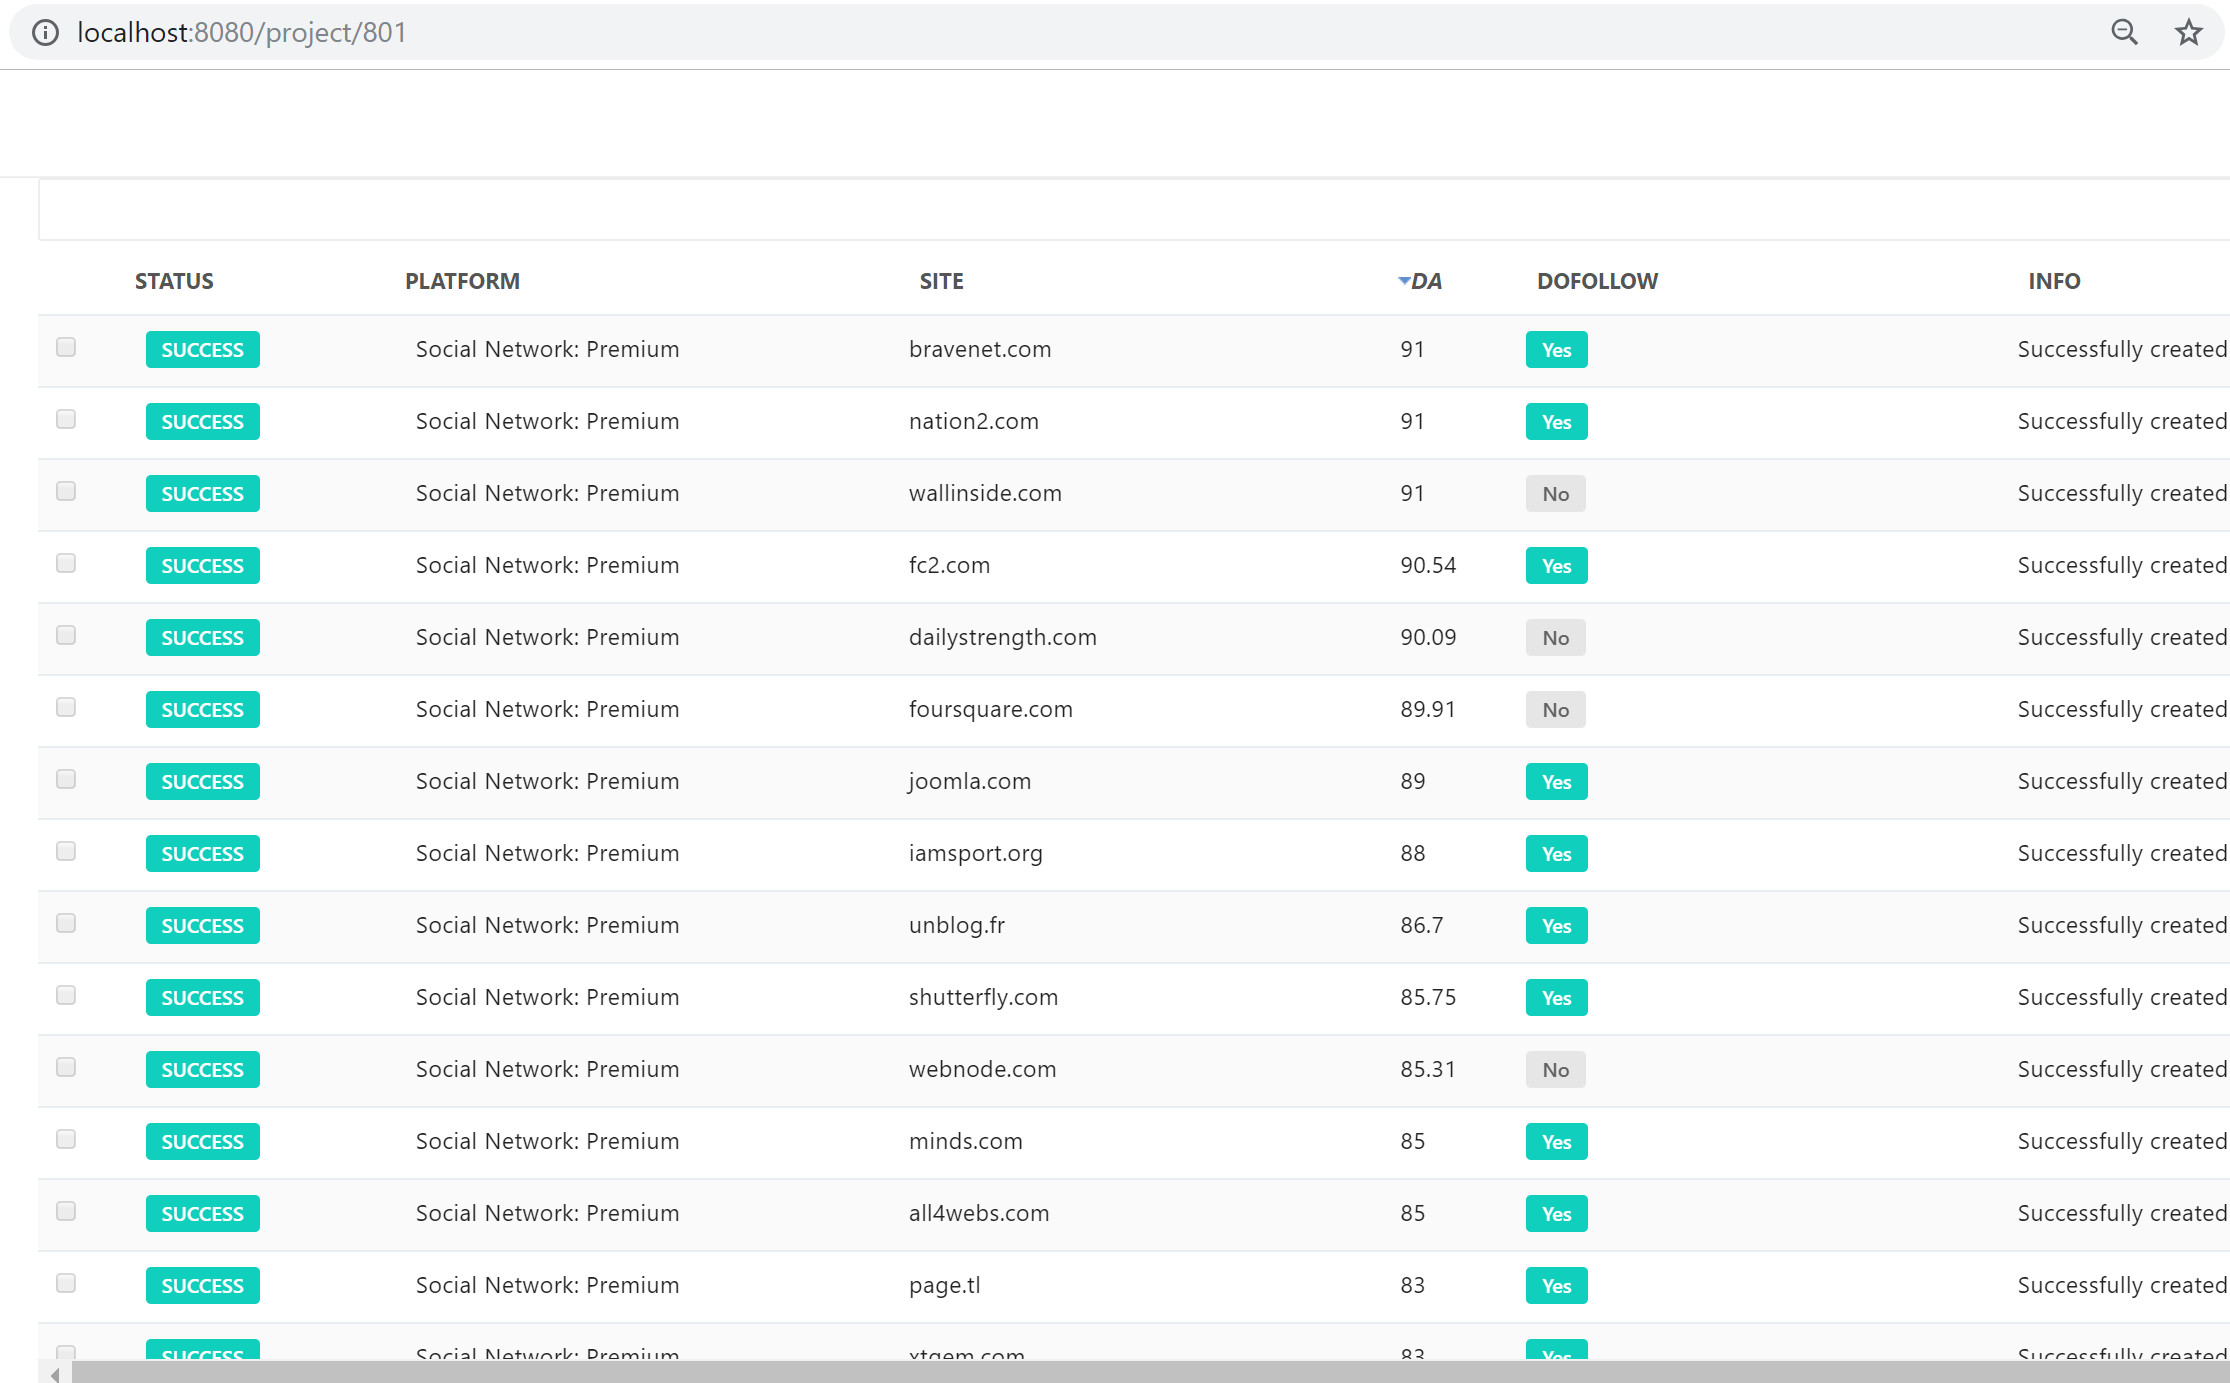Click the site information icon in address bar
Image resolution: width=2230 pixels, height=1383 pixels.
[45, 33]
